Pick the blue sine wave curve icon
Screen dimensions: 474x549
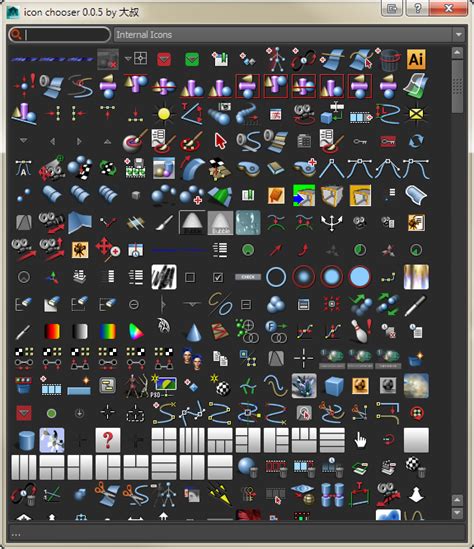(x=276, y=386)
